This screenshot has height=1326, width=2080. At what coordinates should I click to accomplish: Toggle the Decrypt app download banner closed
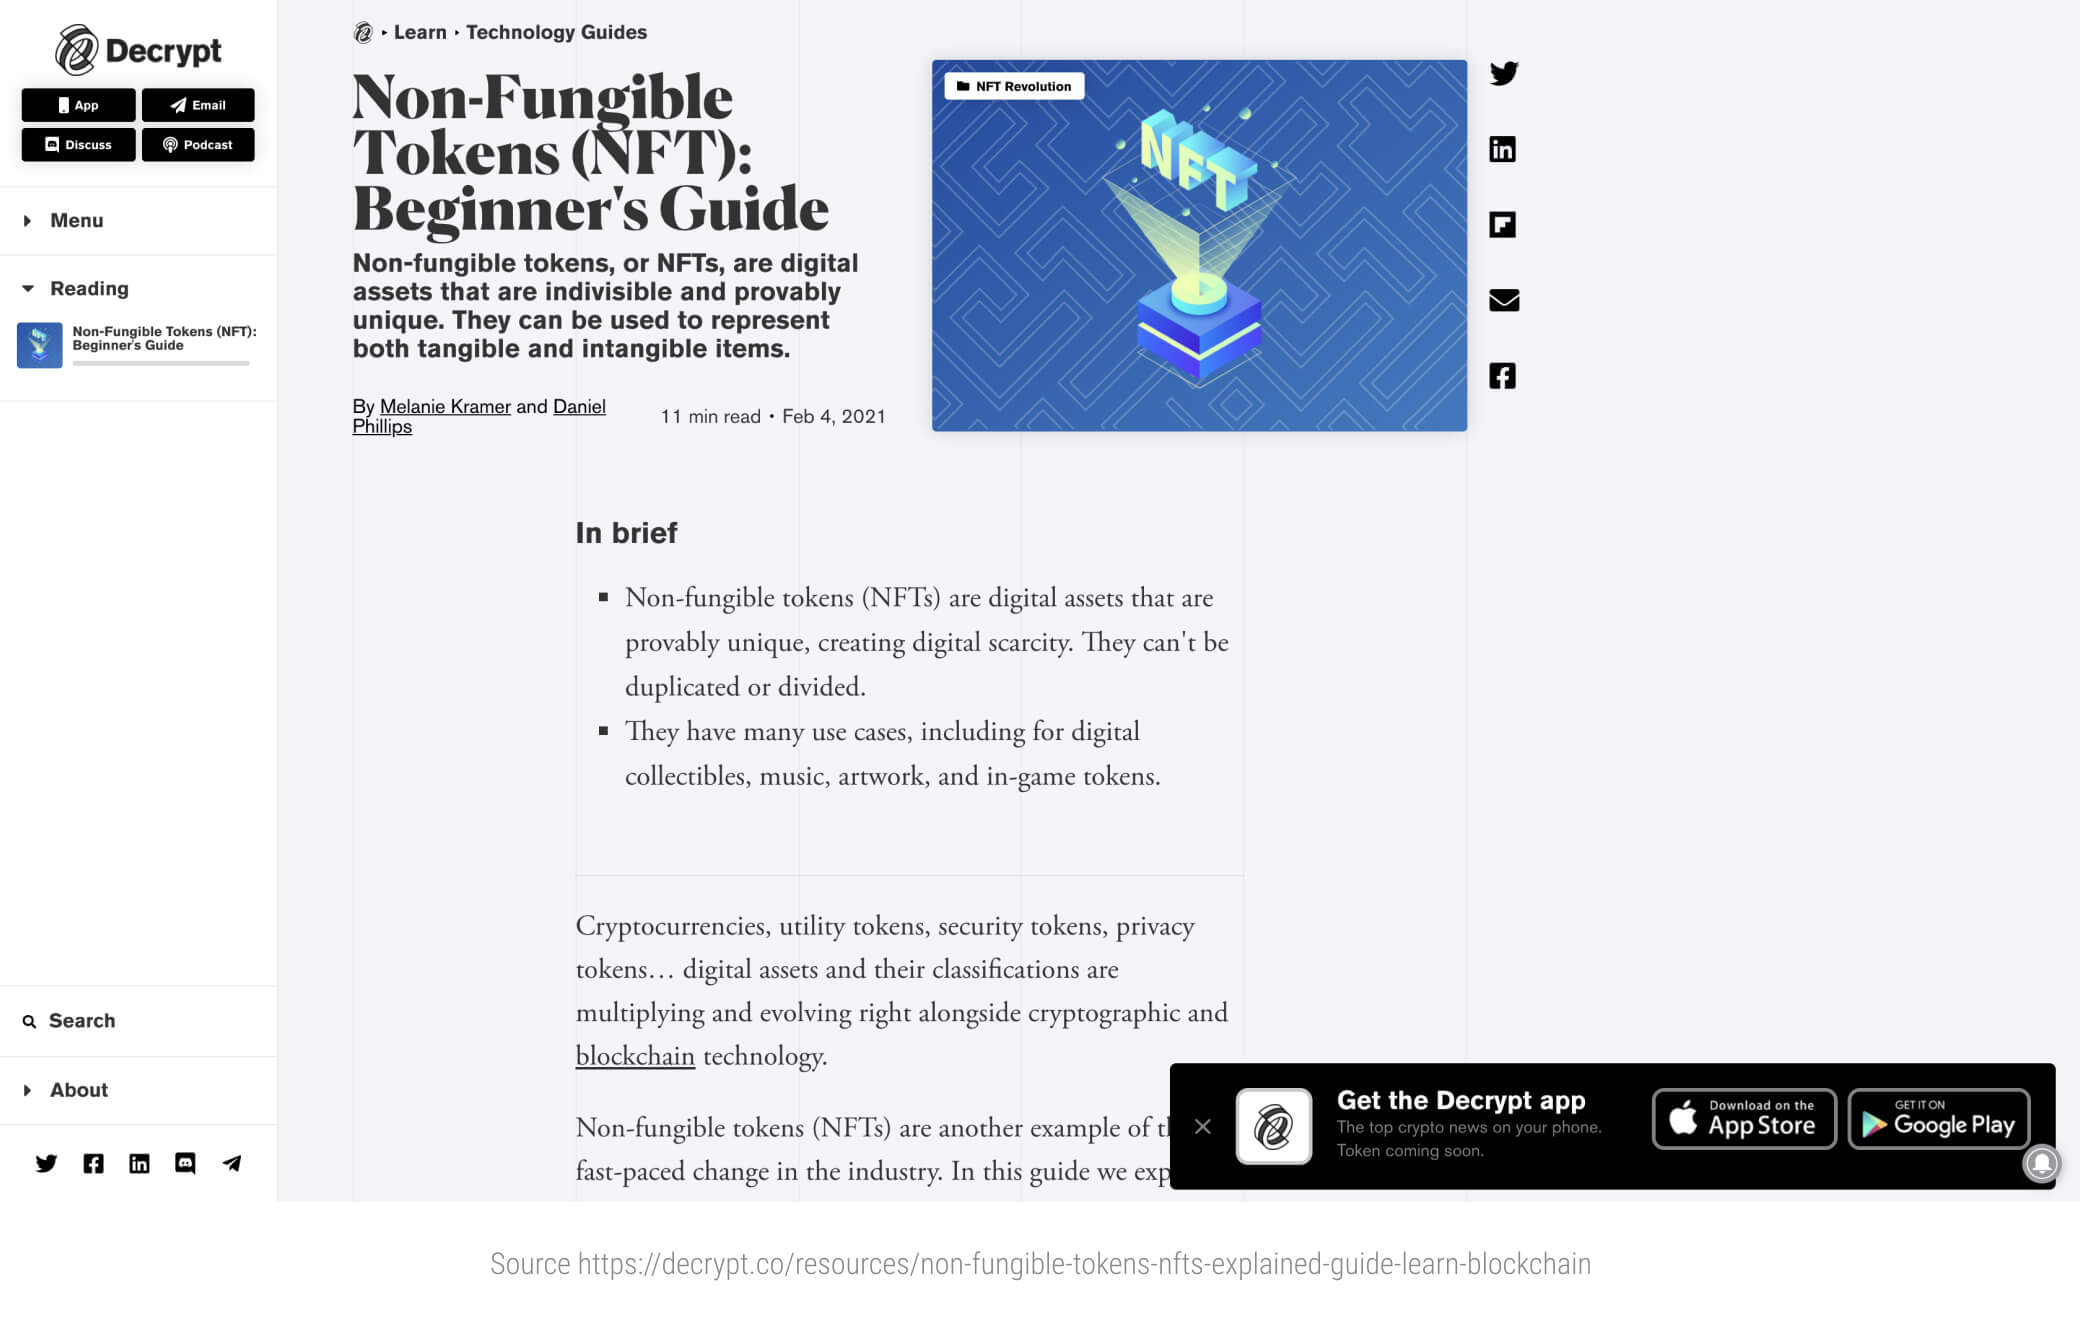click(1202, 1124)
